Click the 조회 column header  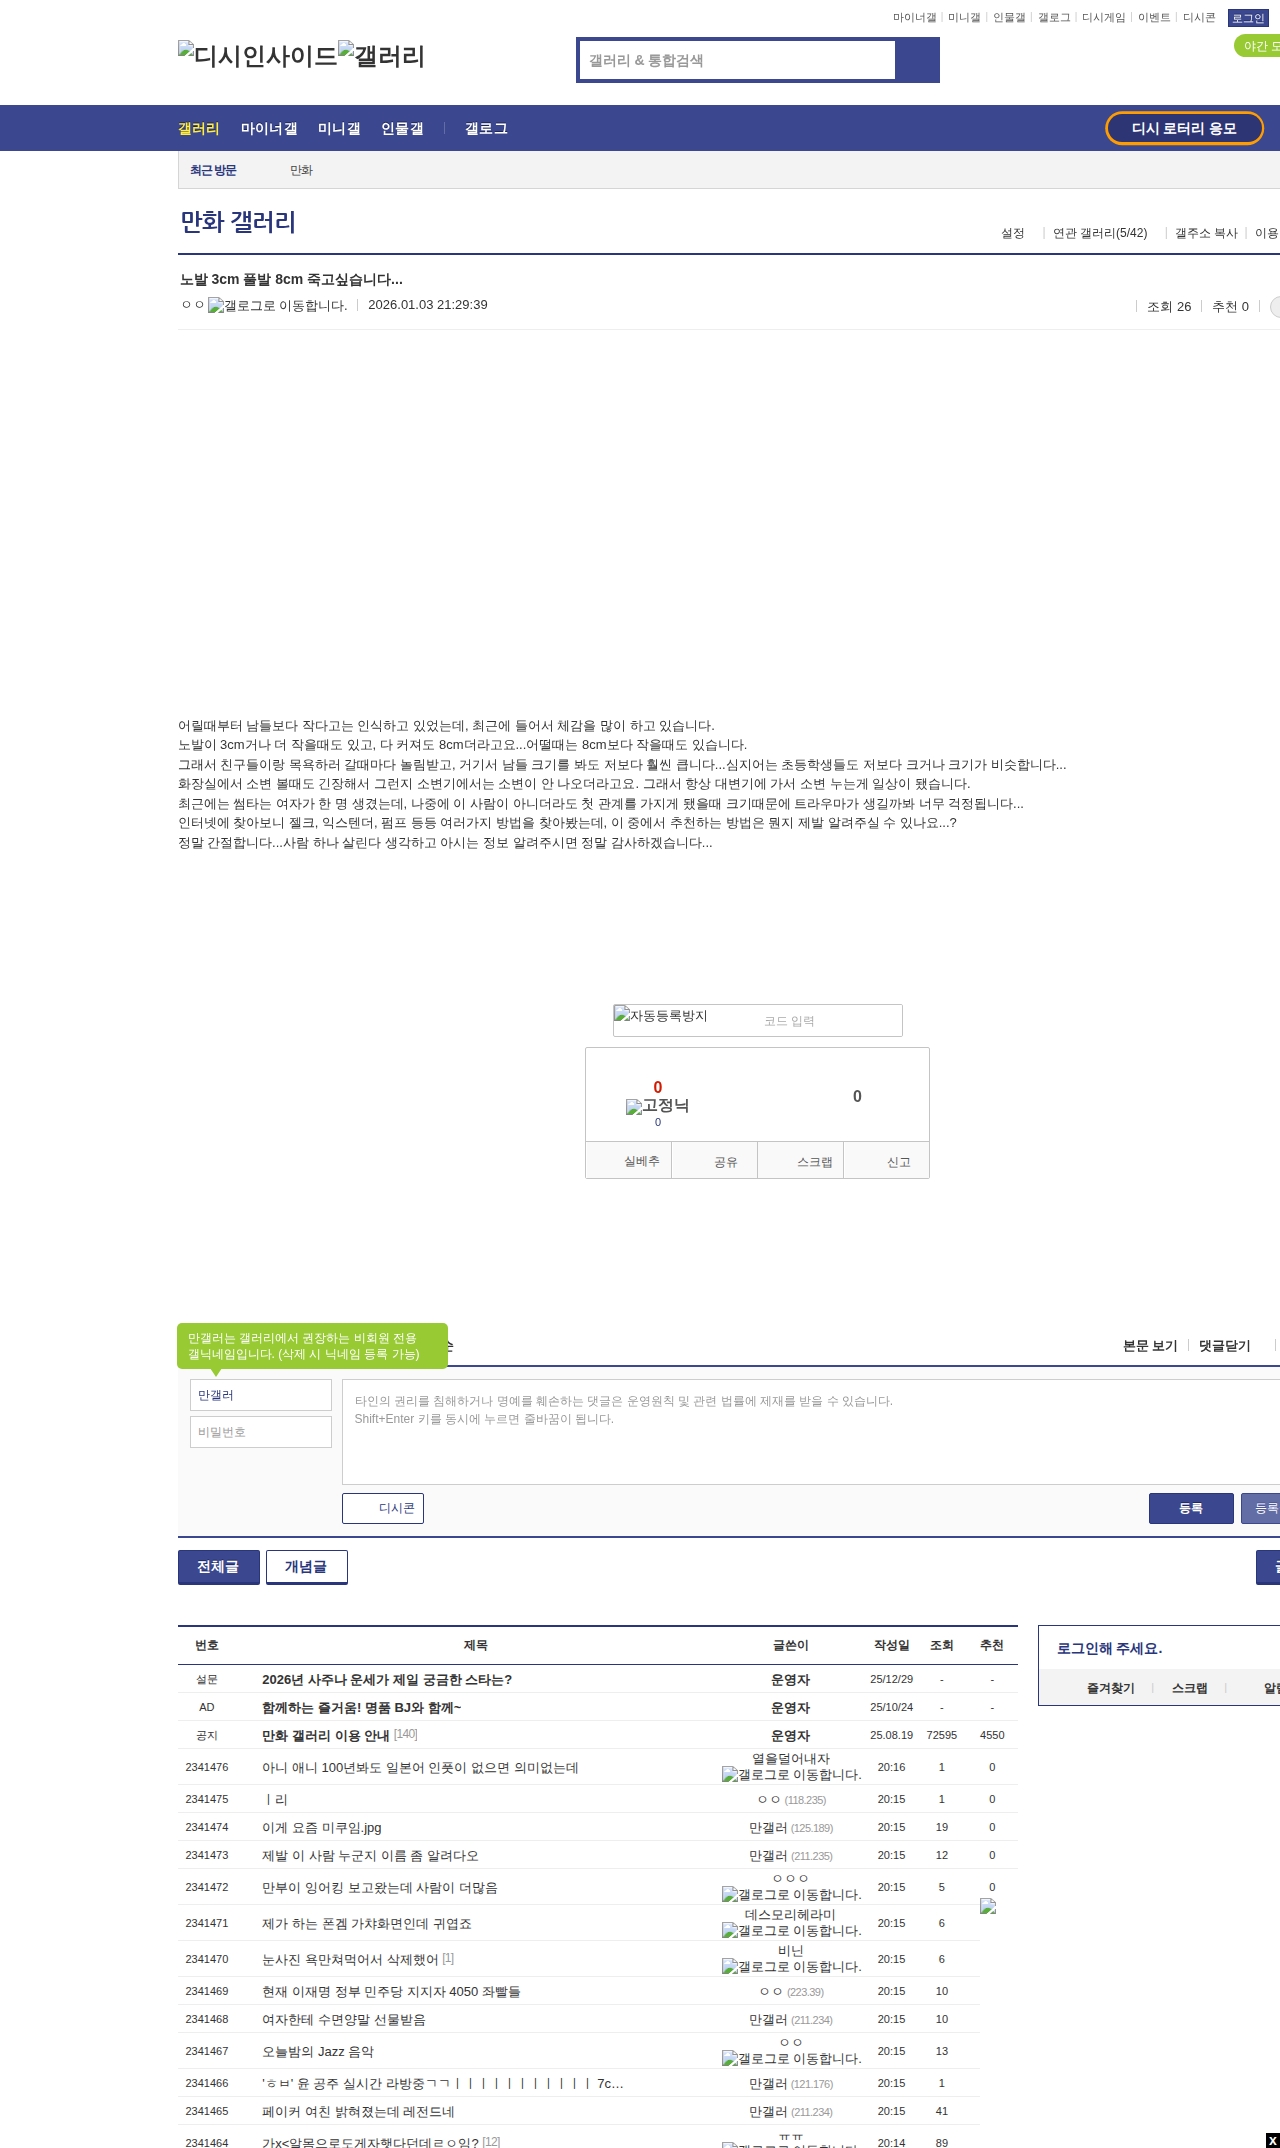pyautogui.click(x=942, y=1645)
